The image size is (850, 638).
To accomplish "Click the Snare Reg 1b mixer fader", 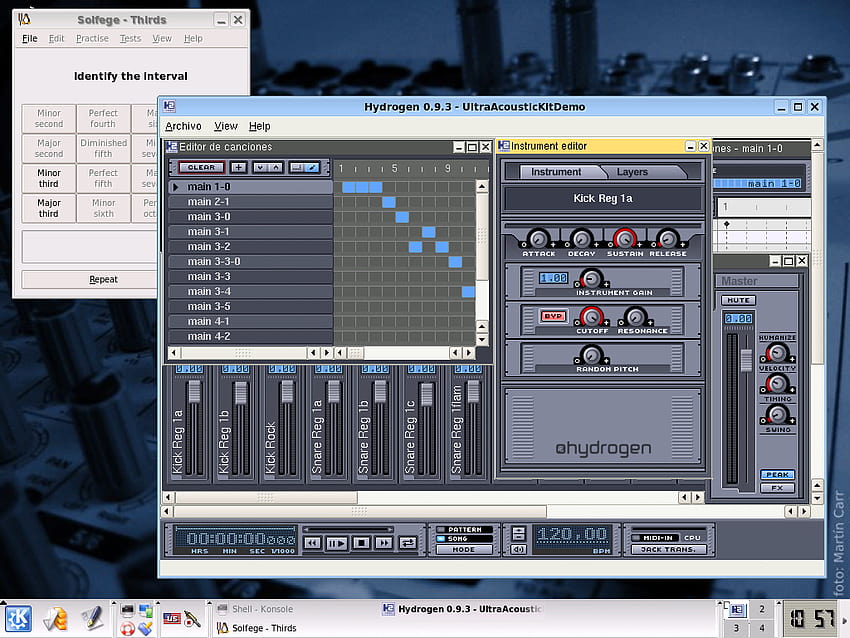I will [380, 392].
